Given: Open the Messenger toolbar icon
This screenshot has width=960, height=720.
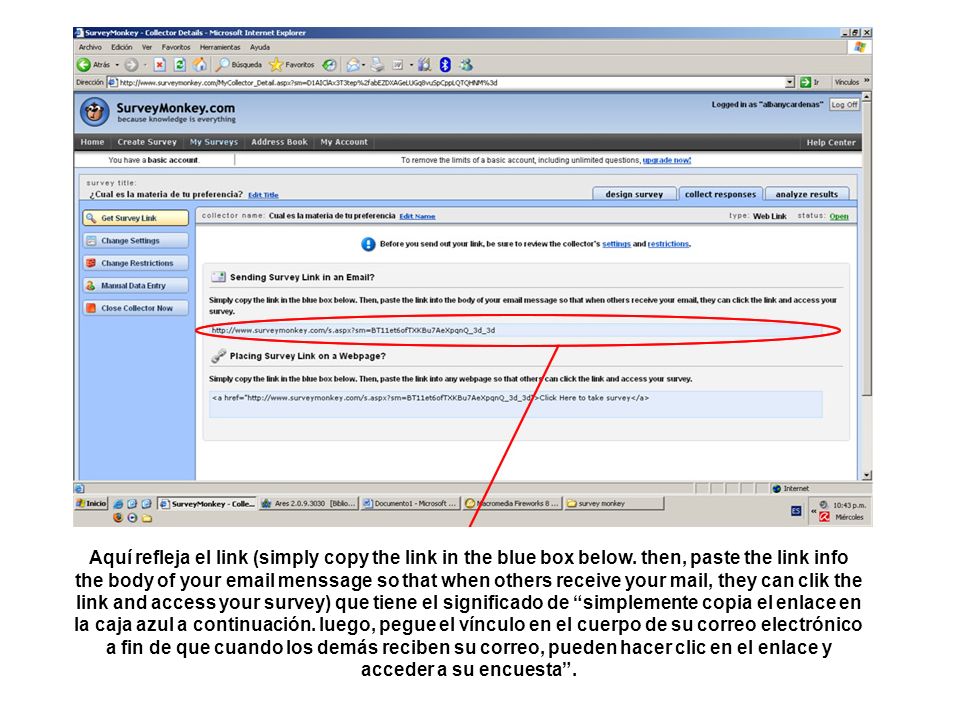Looking at the screenshot, I should click(467, 64).
